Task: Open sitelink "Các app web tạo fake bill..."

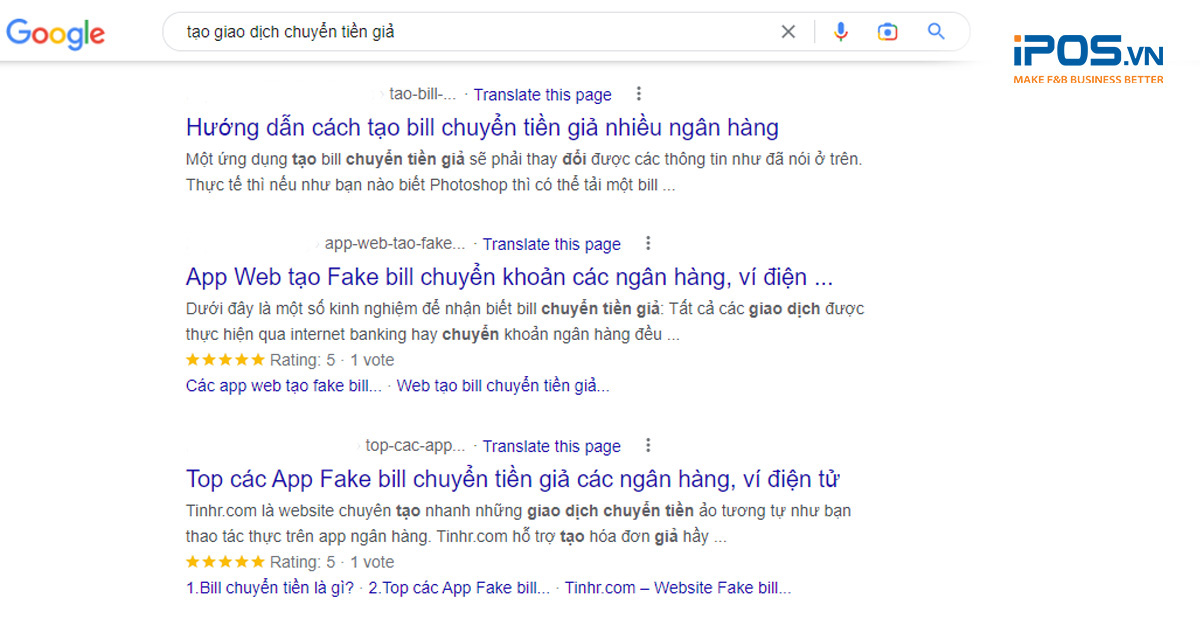Action: [284, 386]
